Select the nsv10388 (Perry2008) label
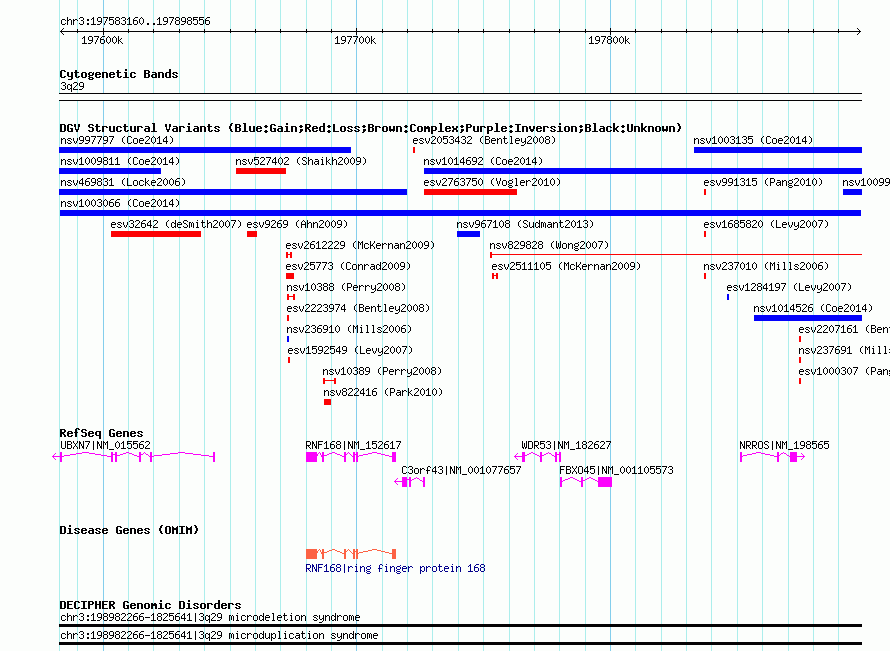 [x=346, y=287]
